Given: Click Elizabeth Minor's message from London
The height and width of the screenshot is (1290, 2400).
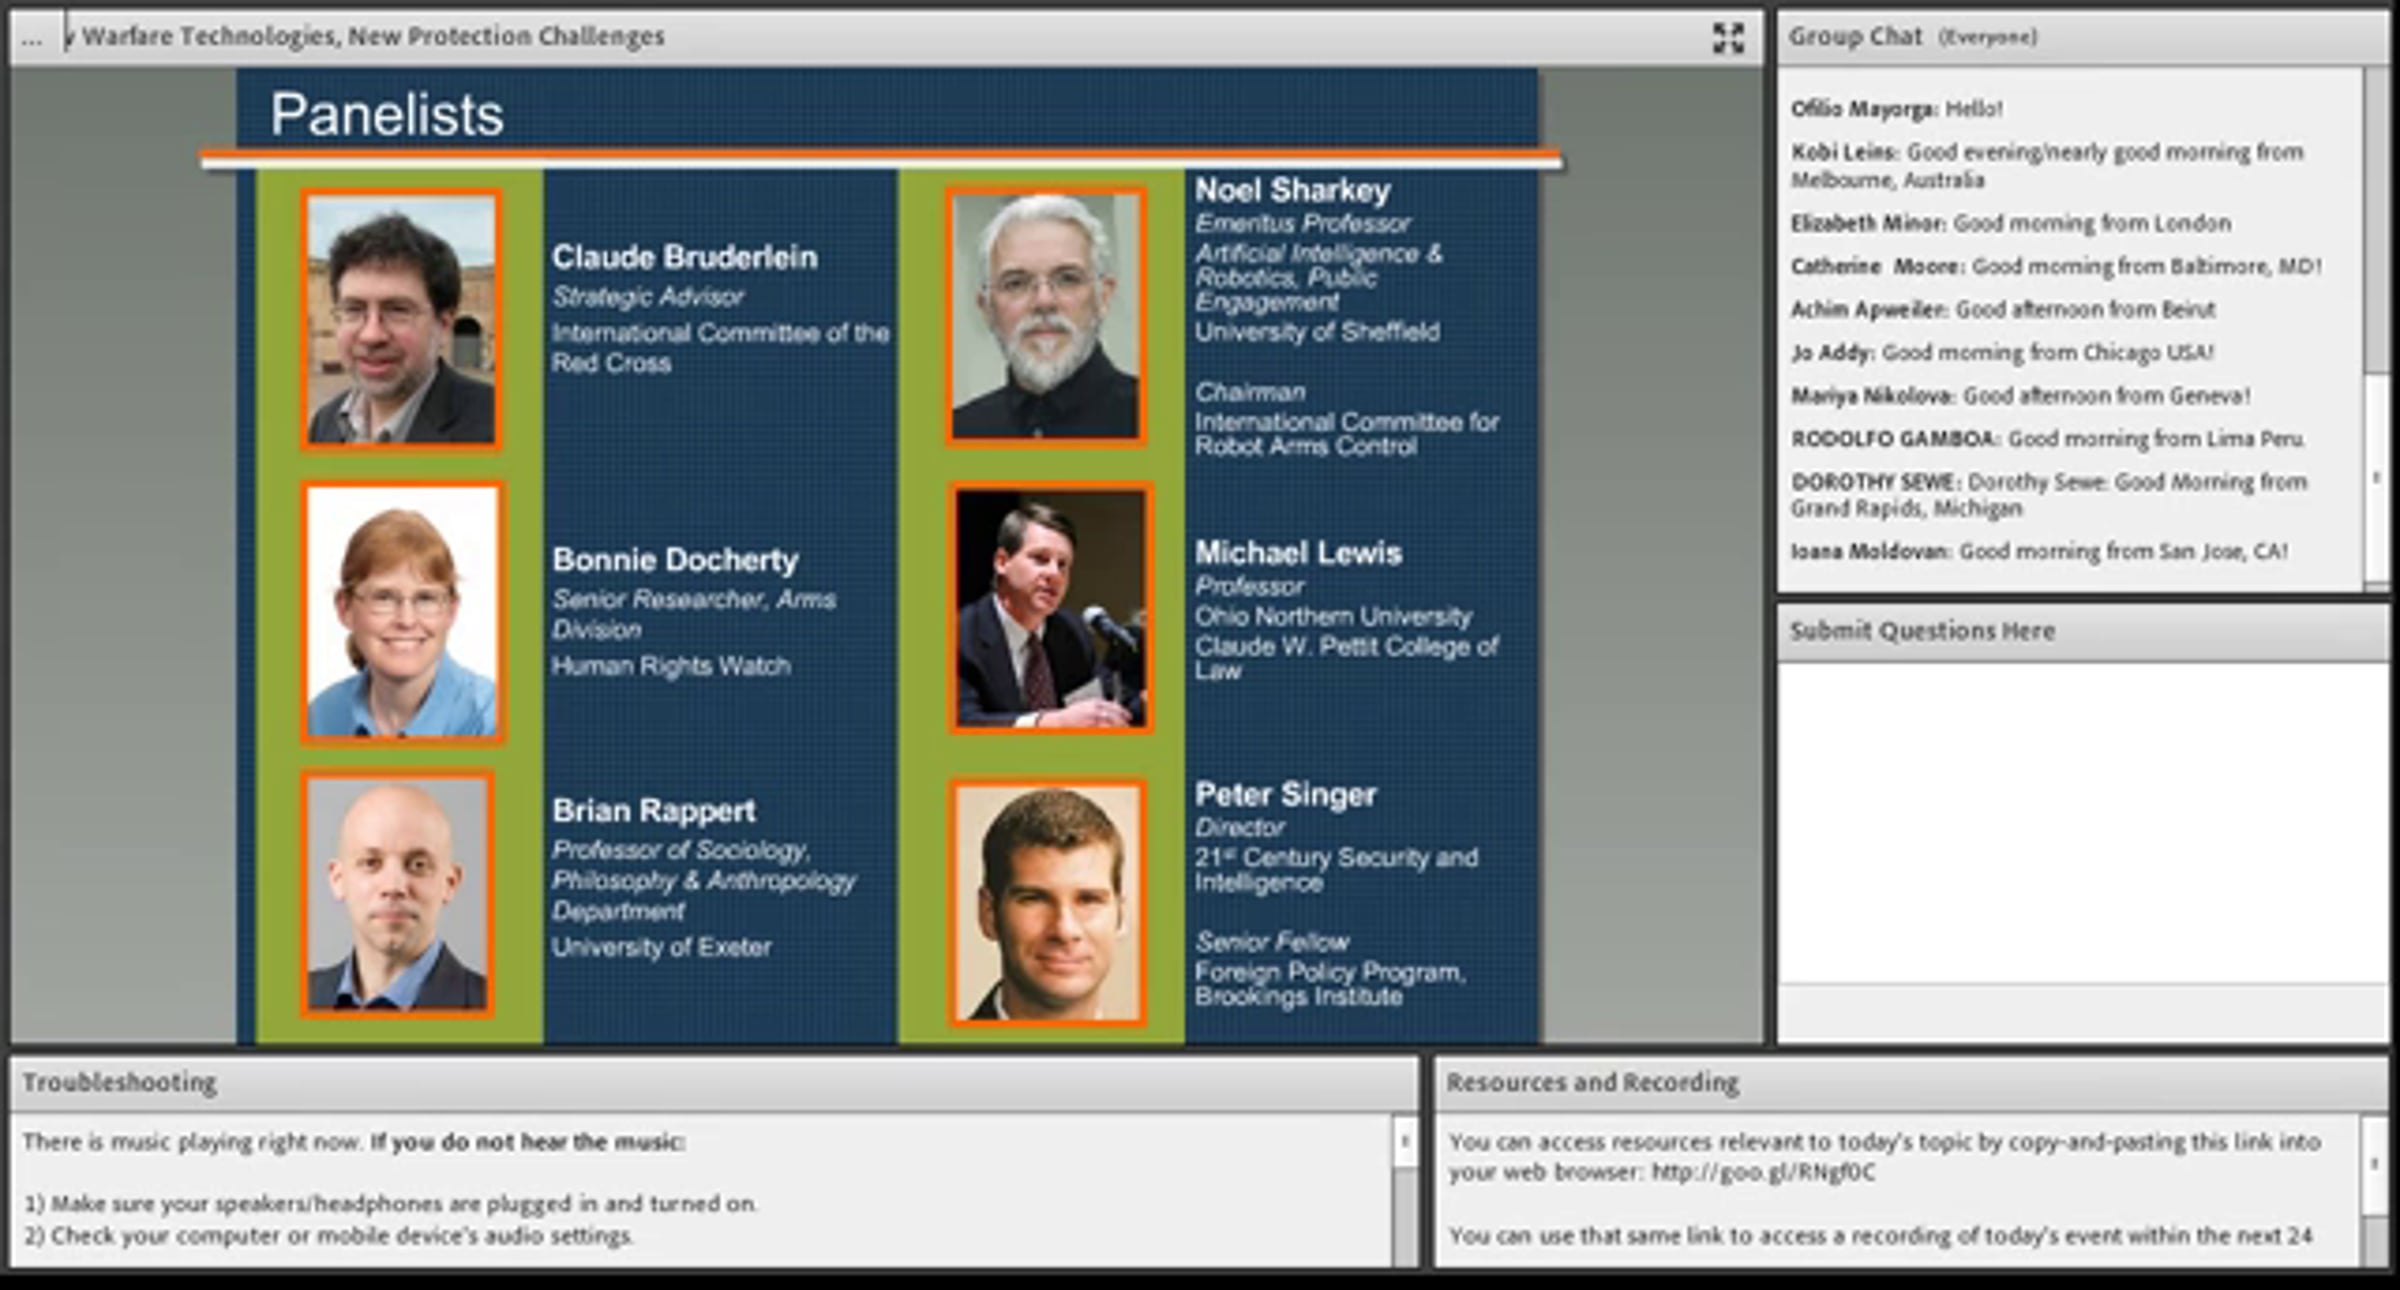Looking at the screenshot, I should (2011, 223).
